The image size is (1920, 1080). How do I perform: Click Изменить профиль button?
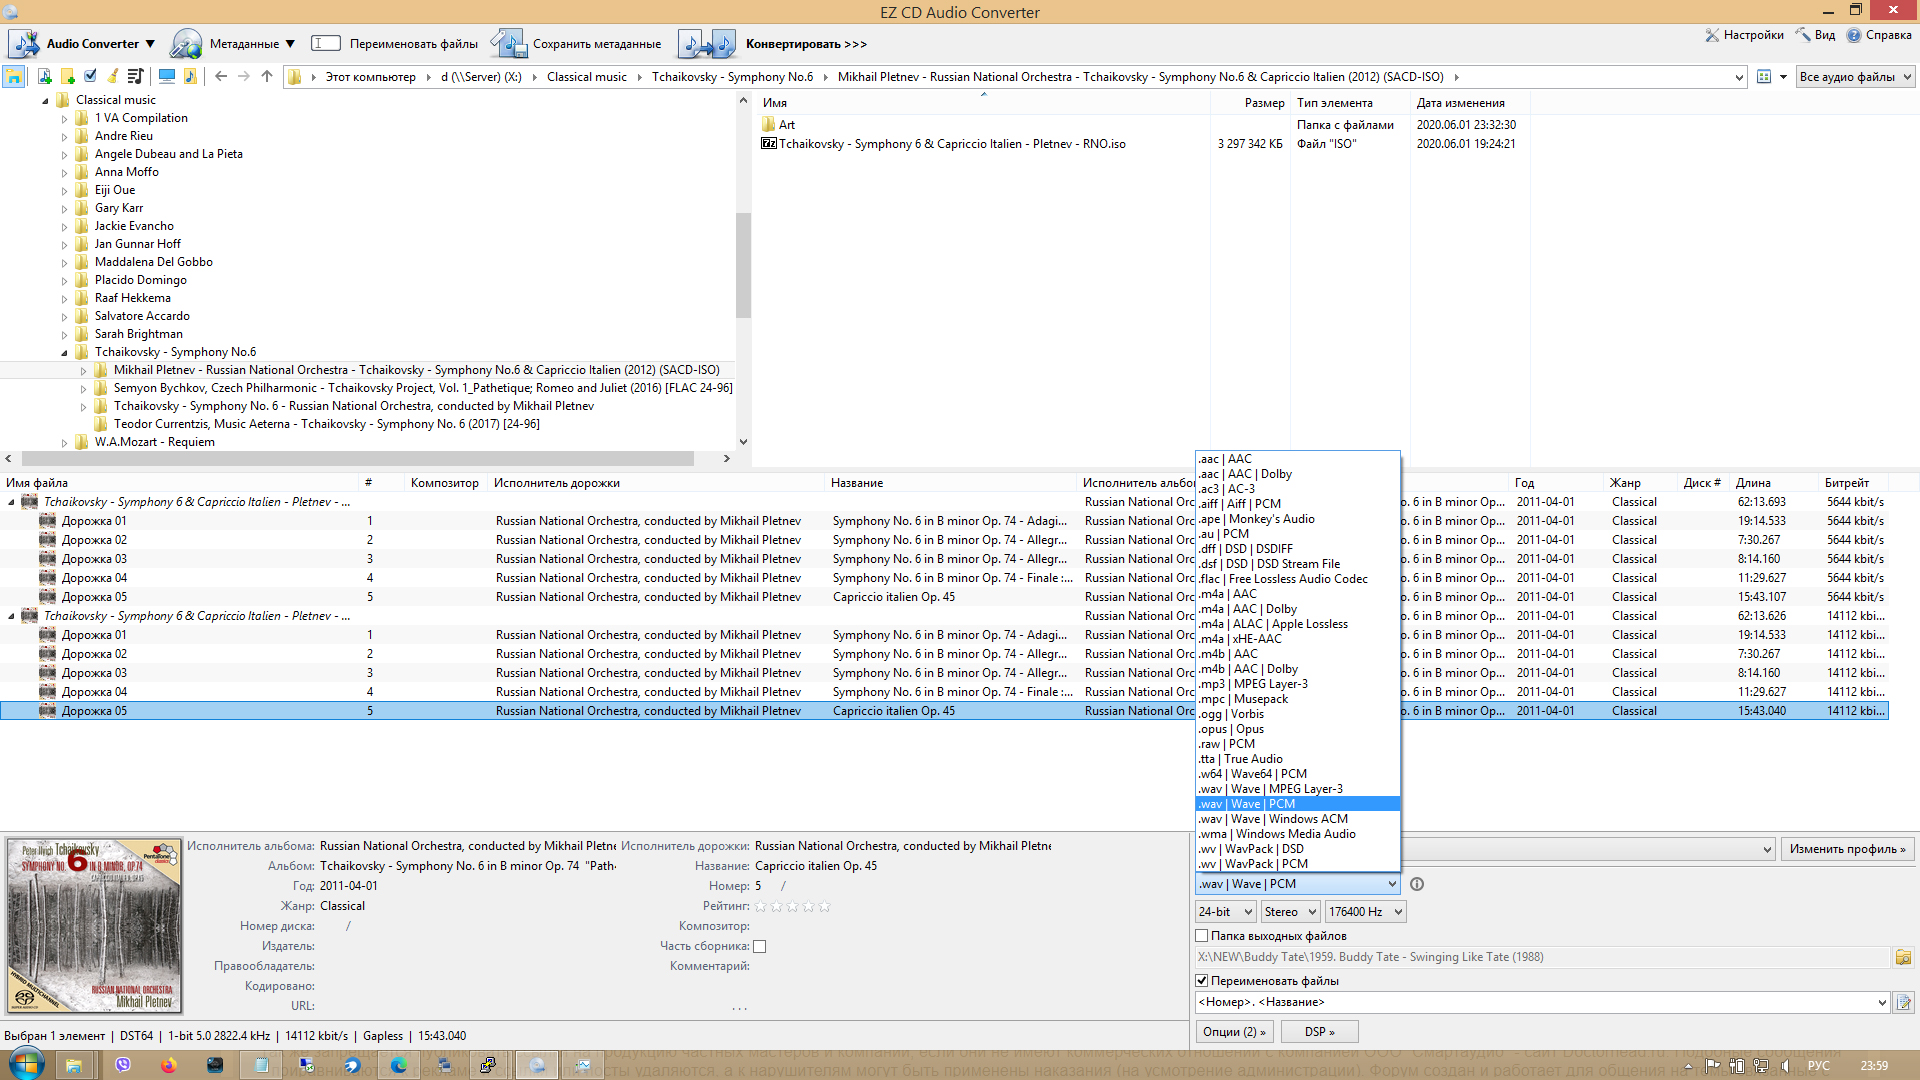point(1847,849)
